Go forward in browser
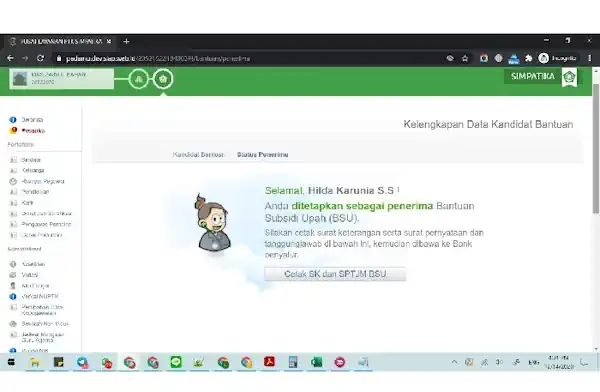Viewport: 600px width, 392px height. pyautogui.click(x=25, y=58)
